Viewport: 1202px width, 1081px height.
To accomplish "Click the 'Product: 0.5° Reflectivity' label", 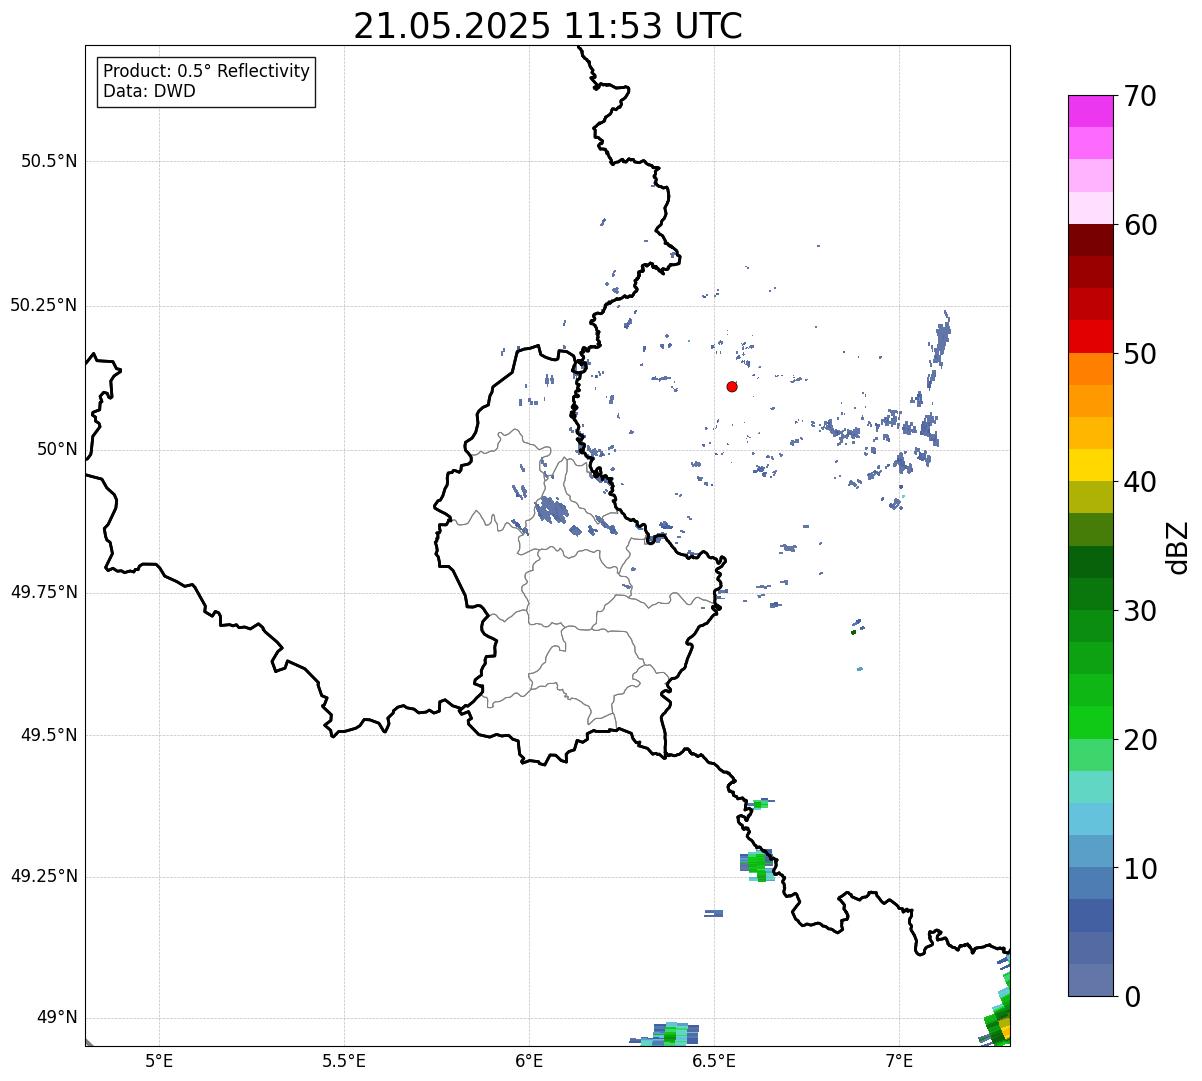I will [206, 71].
